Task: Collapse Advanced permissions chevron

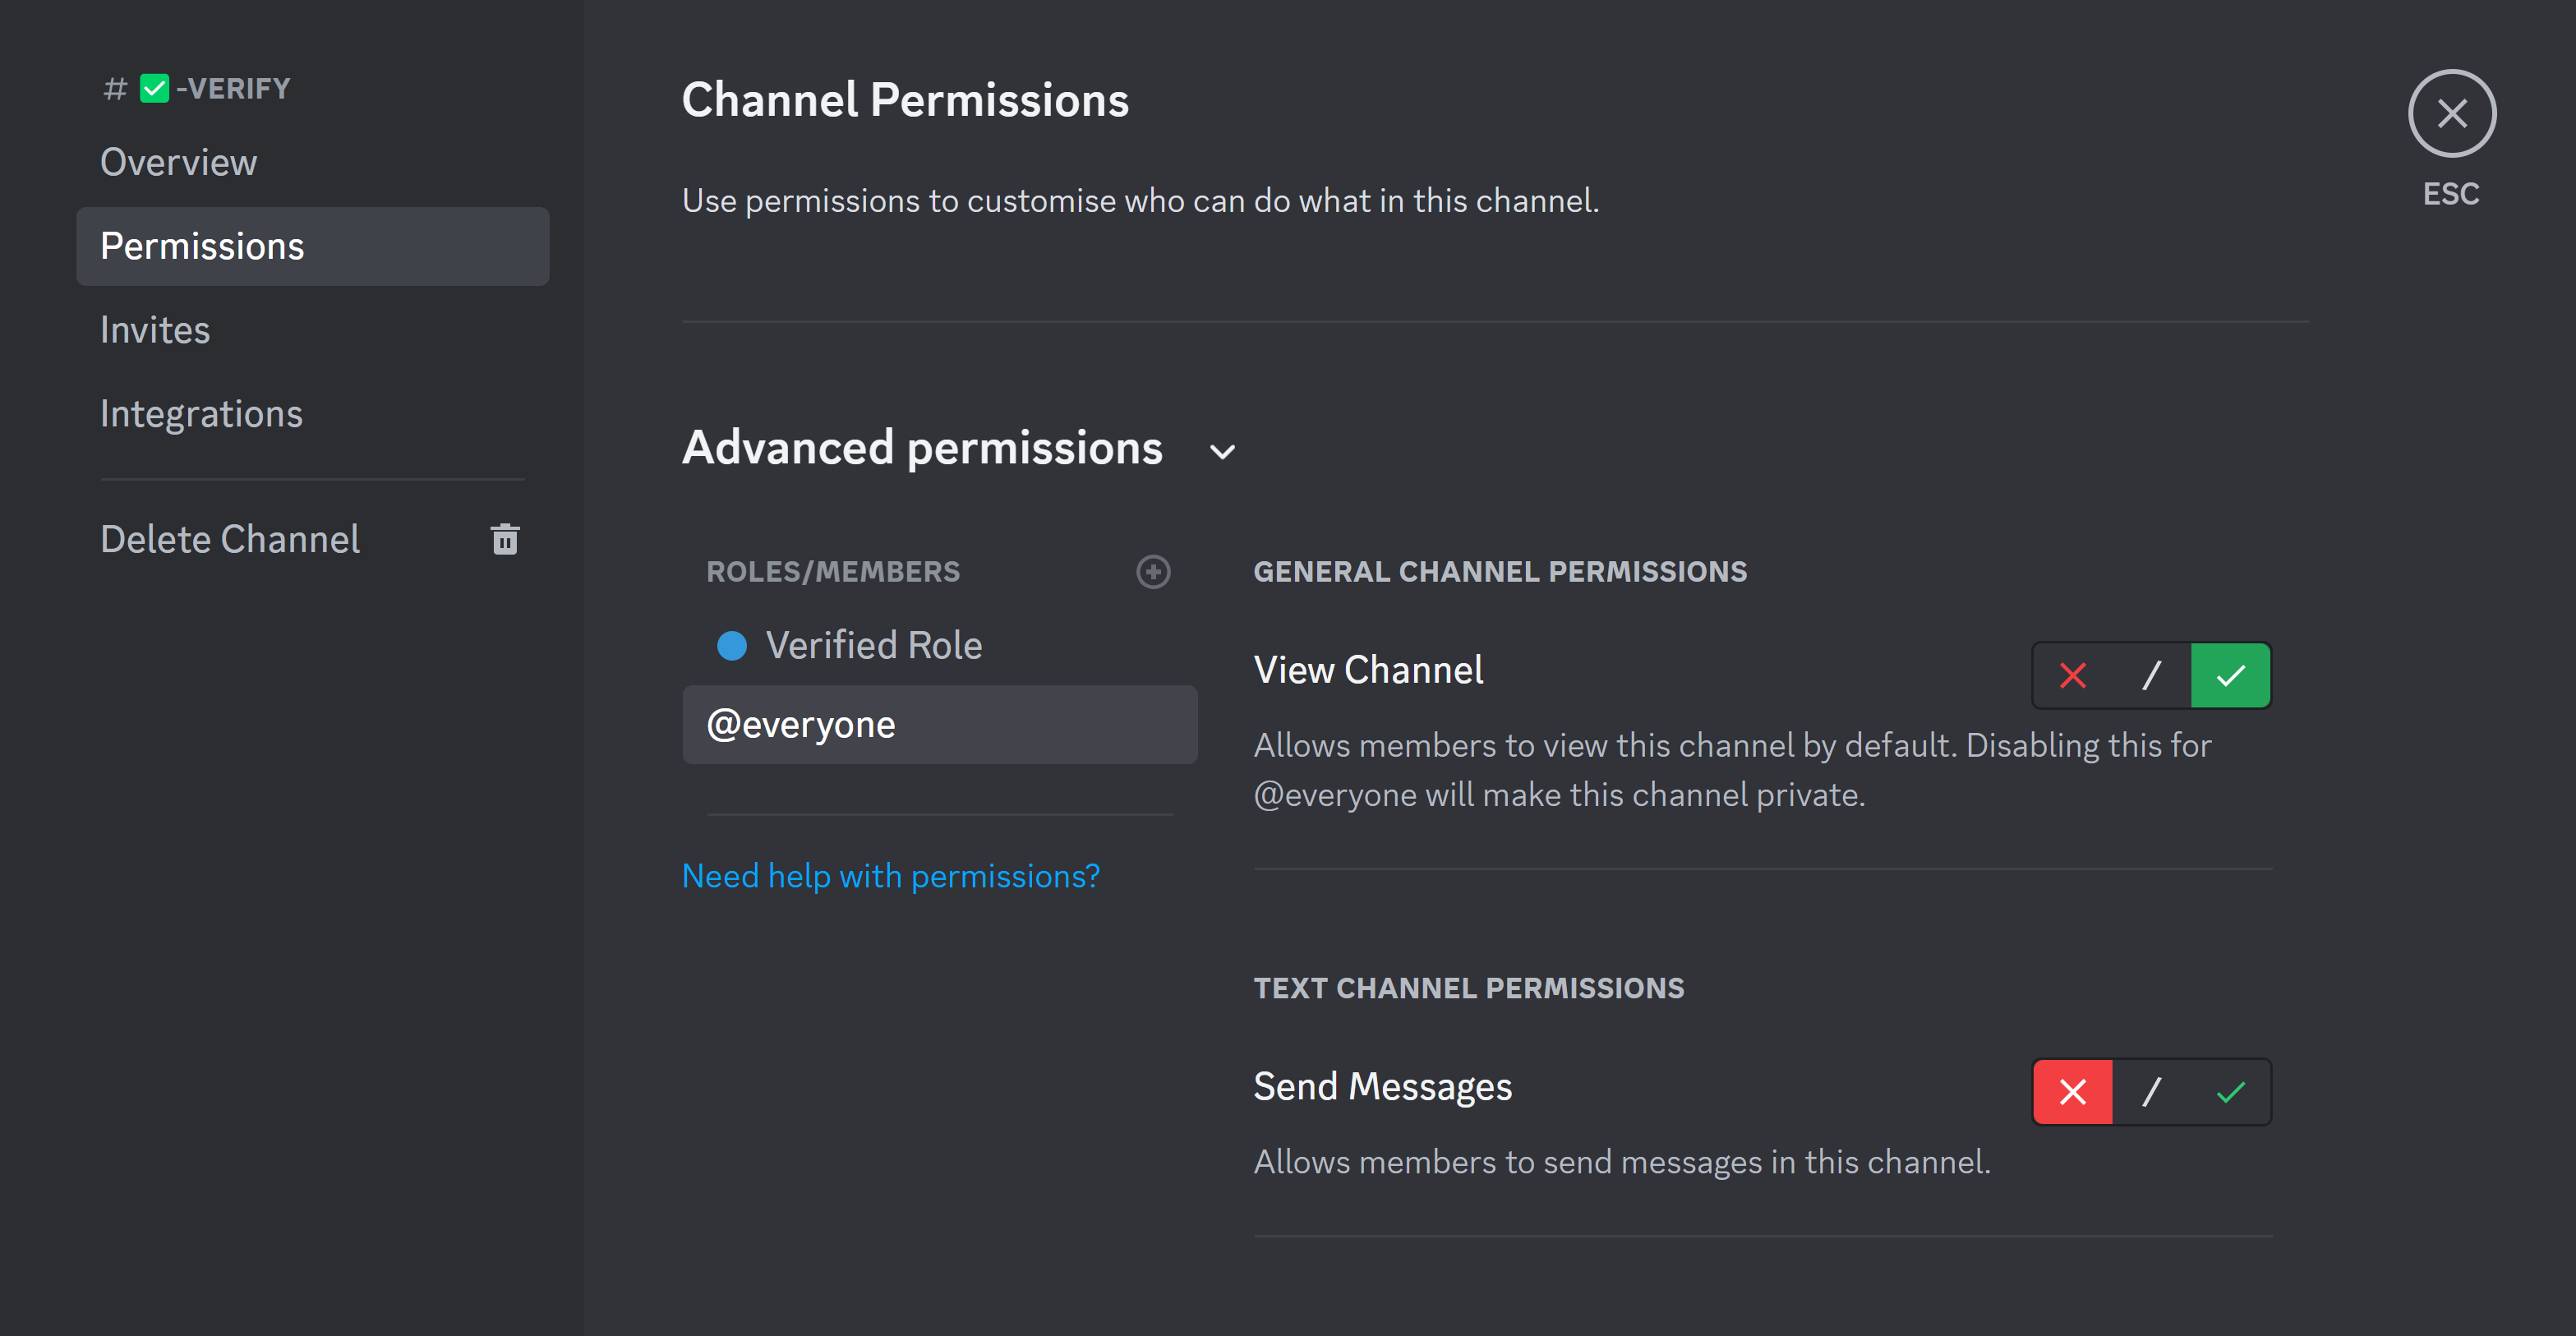Action: [x=1222, y=451]
